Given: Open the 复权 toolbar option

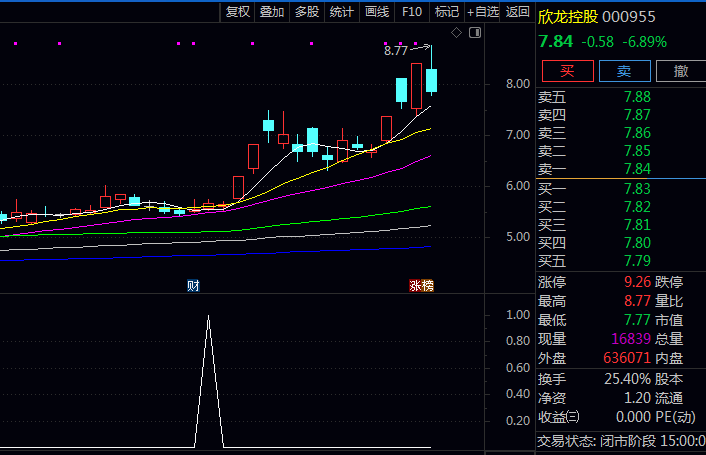Looking at the screenshot, I should [x=238, y=12].
